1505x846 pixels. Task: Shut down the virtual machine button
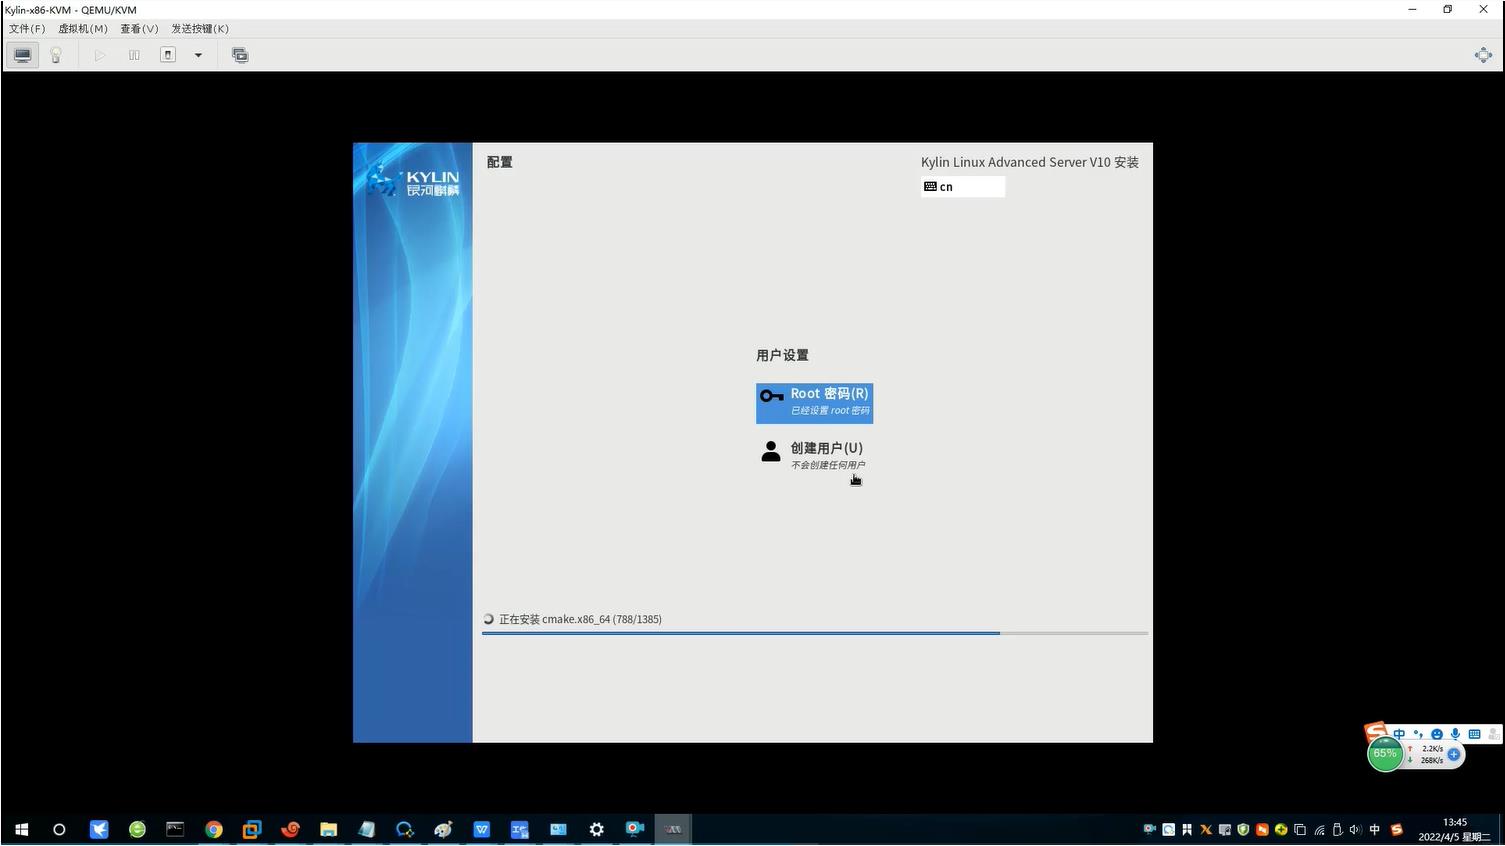pos(168,55)
